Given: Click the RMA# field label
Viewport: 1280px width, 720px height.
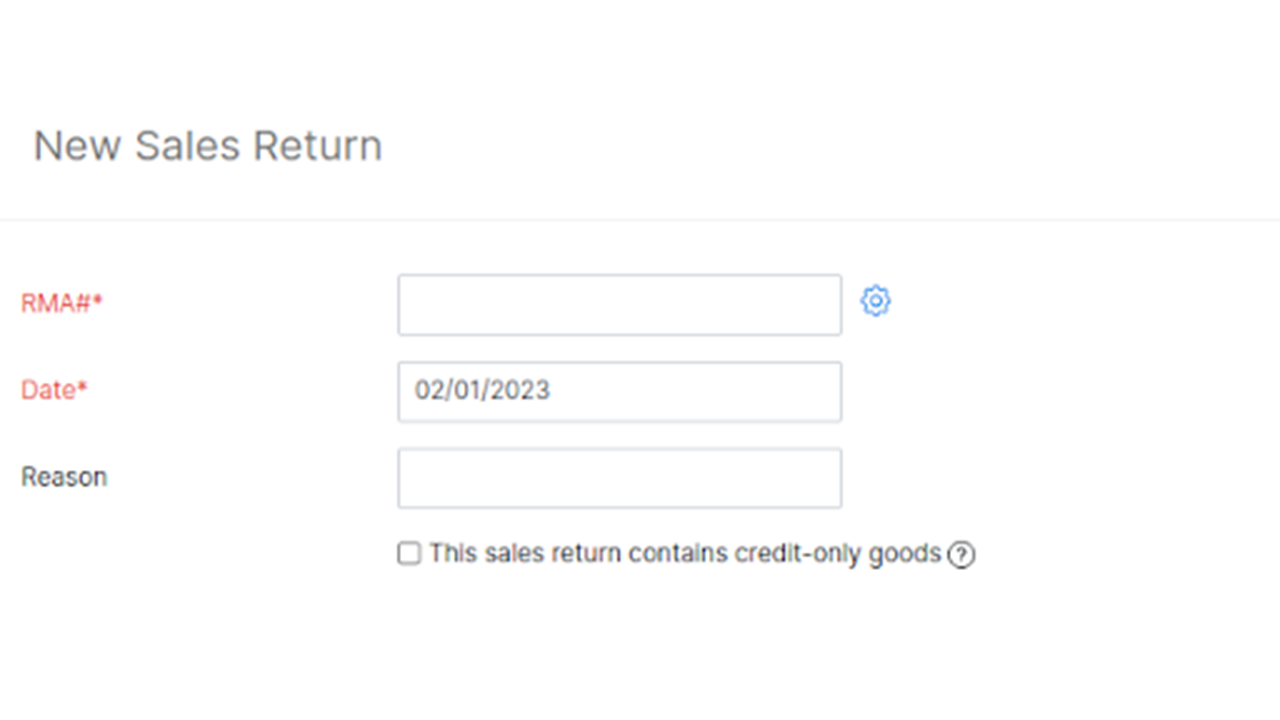Looking at the screenshot, I should click(x=56, y=304).
